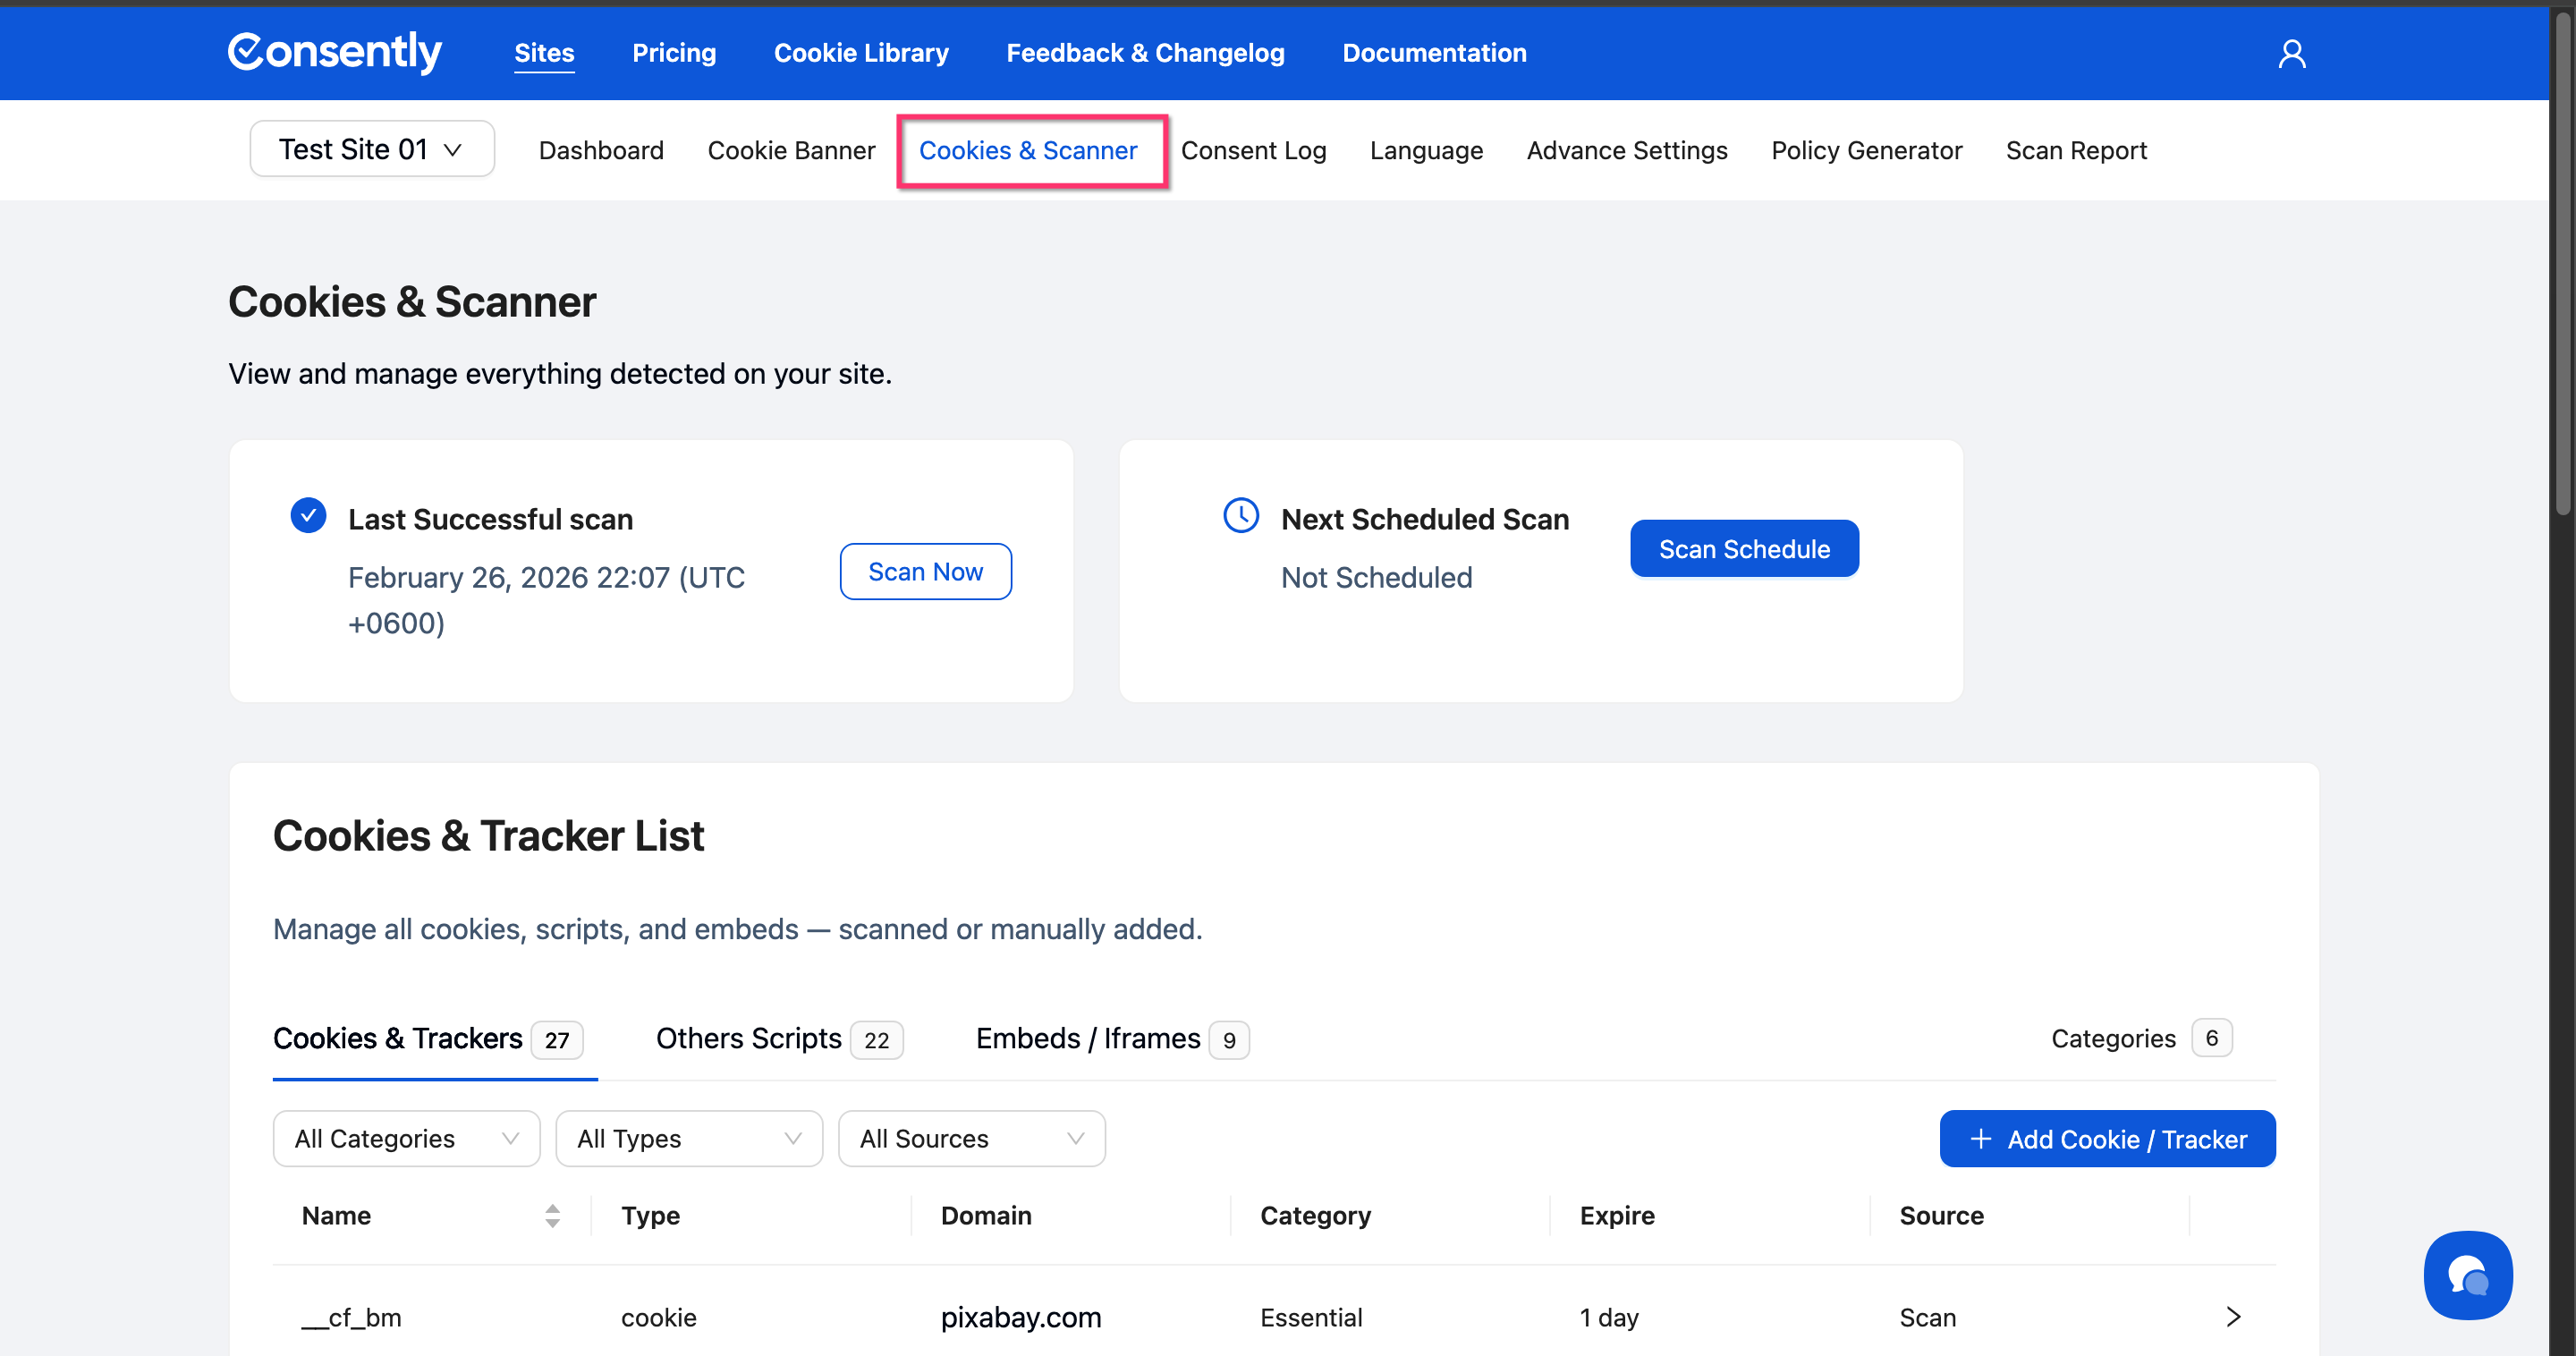This screenshot has height=1356, width=2576.
Task: Click the Last Successful scan checkmark icon
Action: click(308, 516)
